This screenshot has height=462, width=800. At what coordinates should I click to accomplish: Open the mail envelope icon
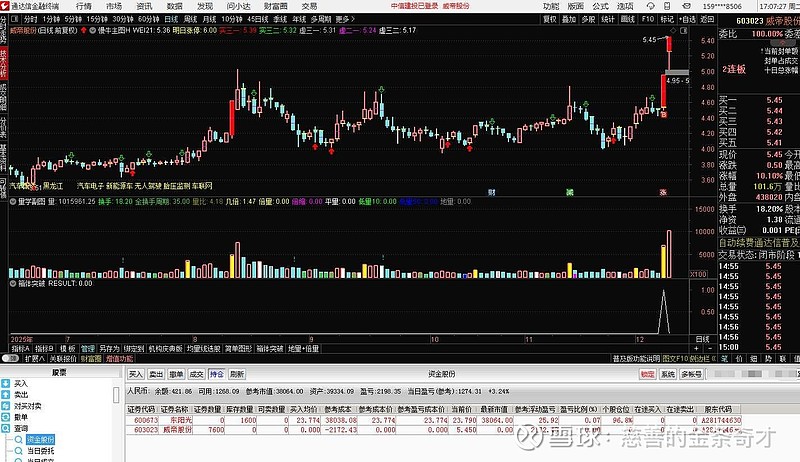coord(684,6)
